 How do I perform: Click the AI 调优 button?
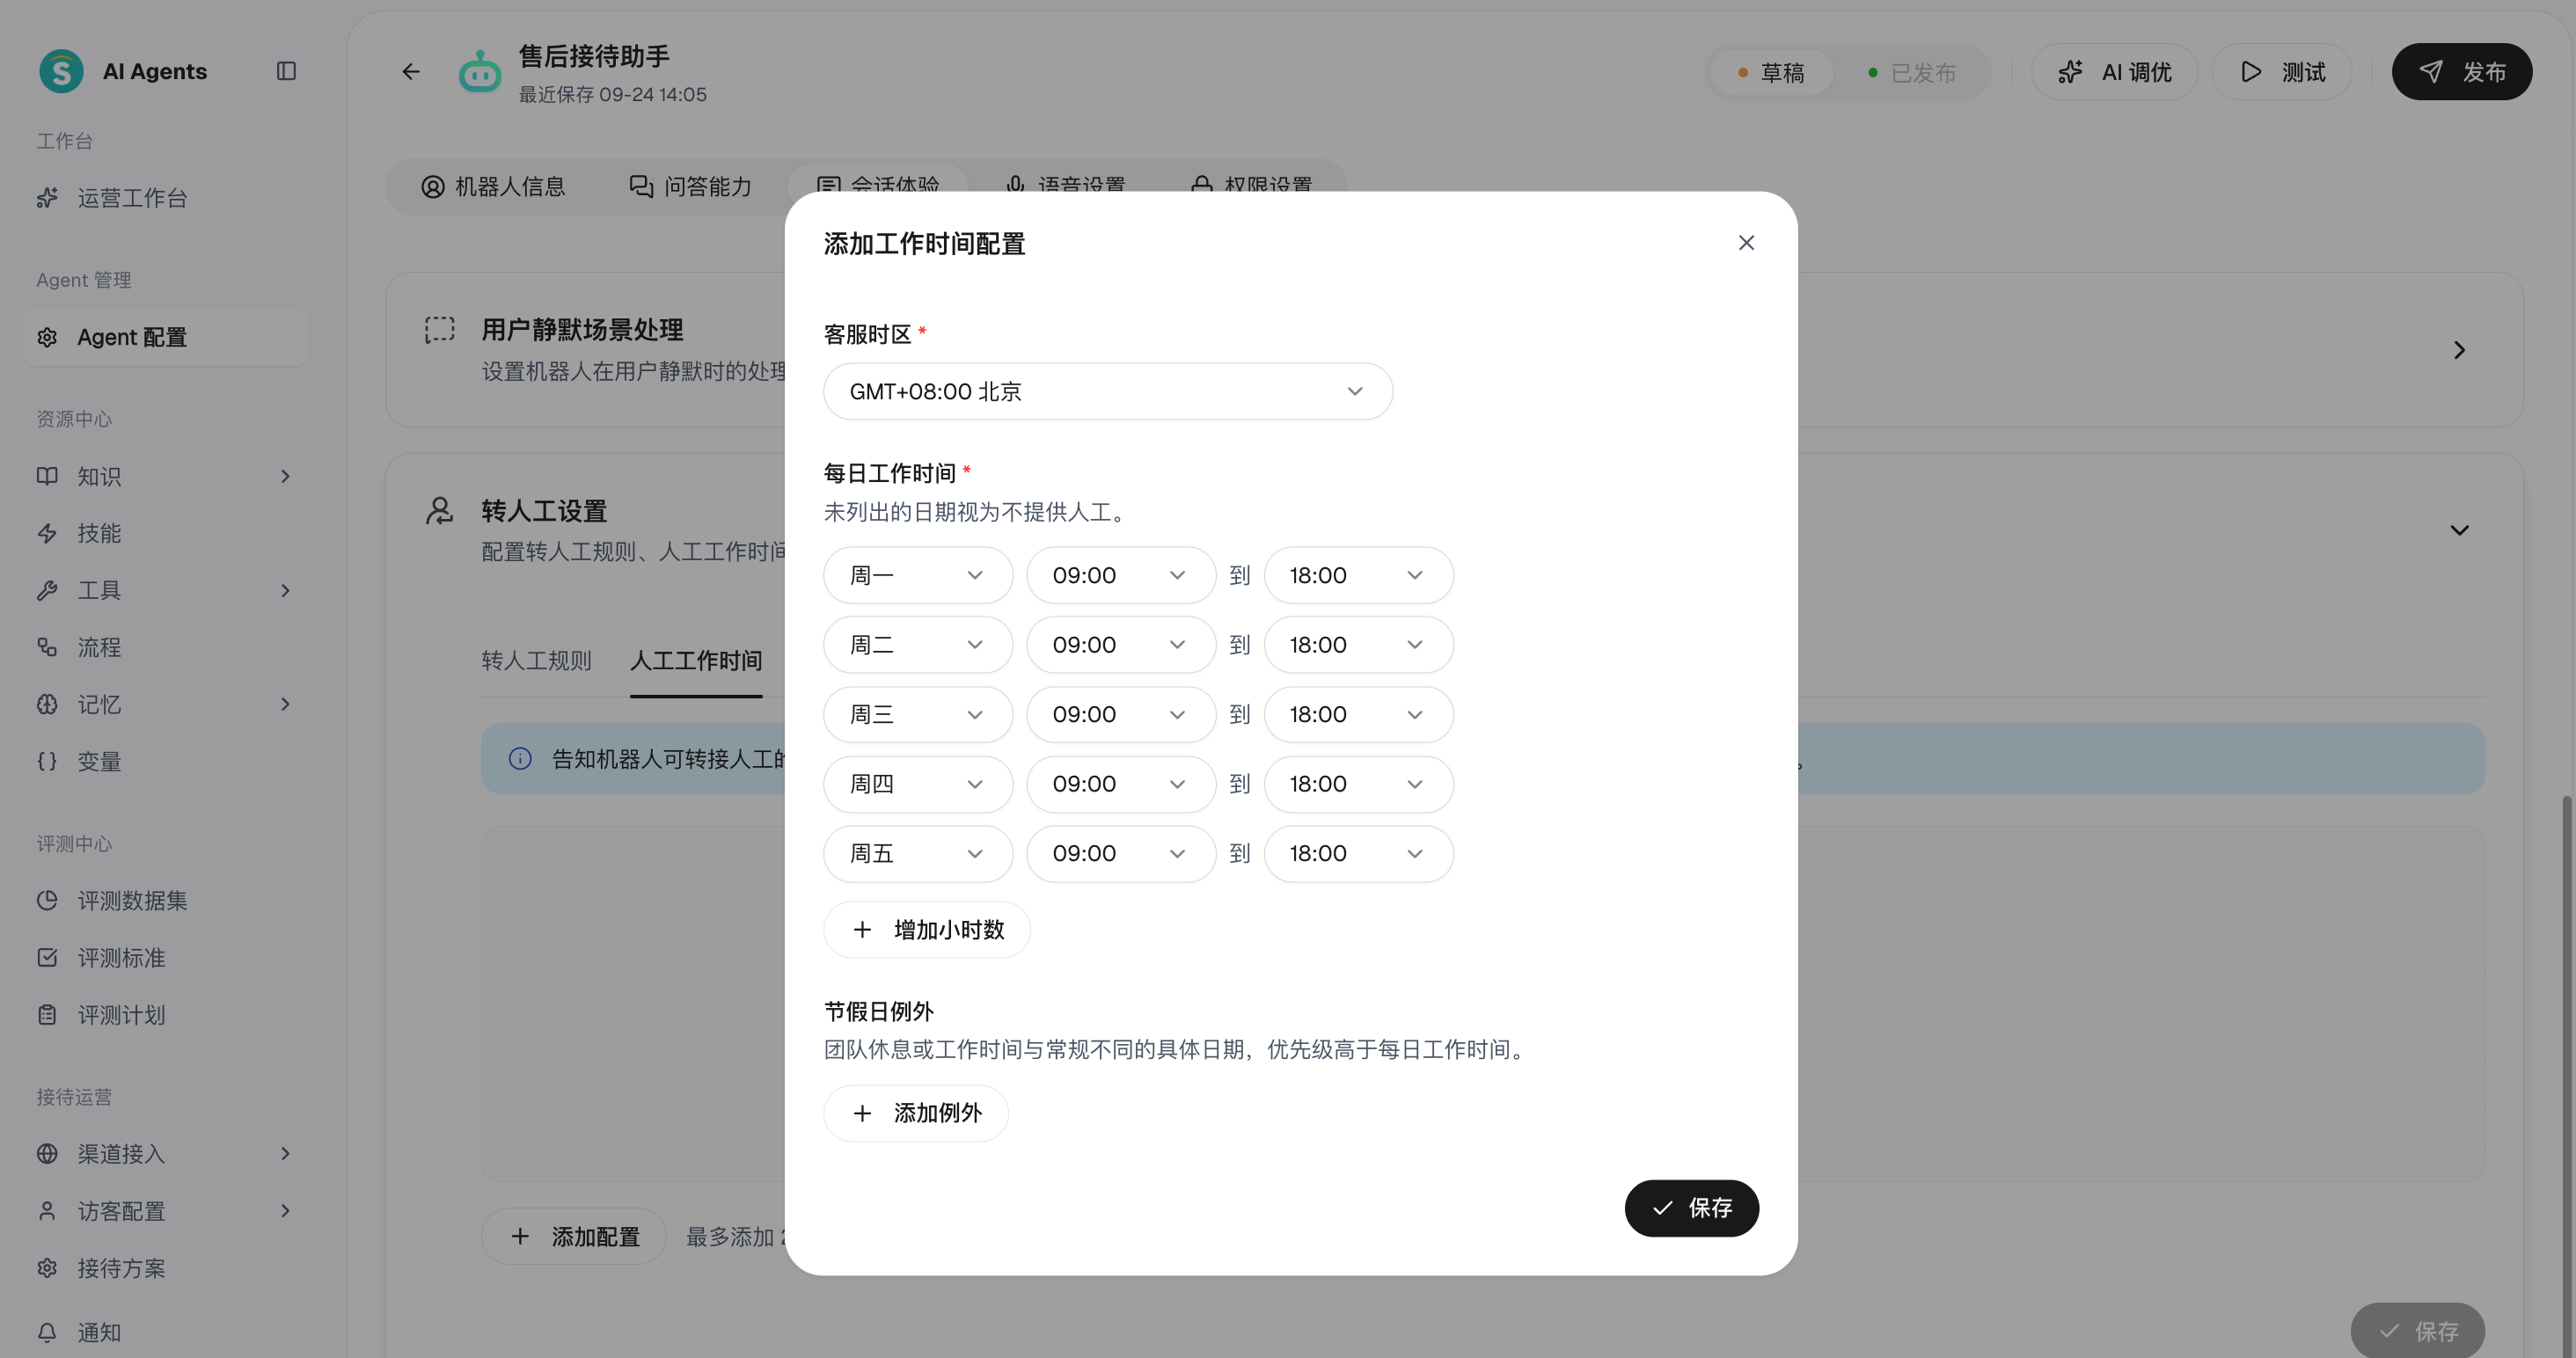tap(2114, 72)
